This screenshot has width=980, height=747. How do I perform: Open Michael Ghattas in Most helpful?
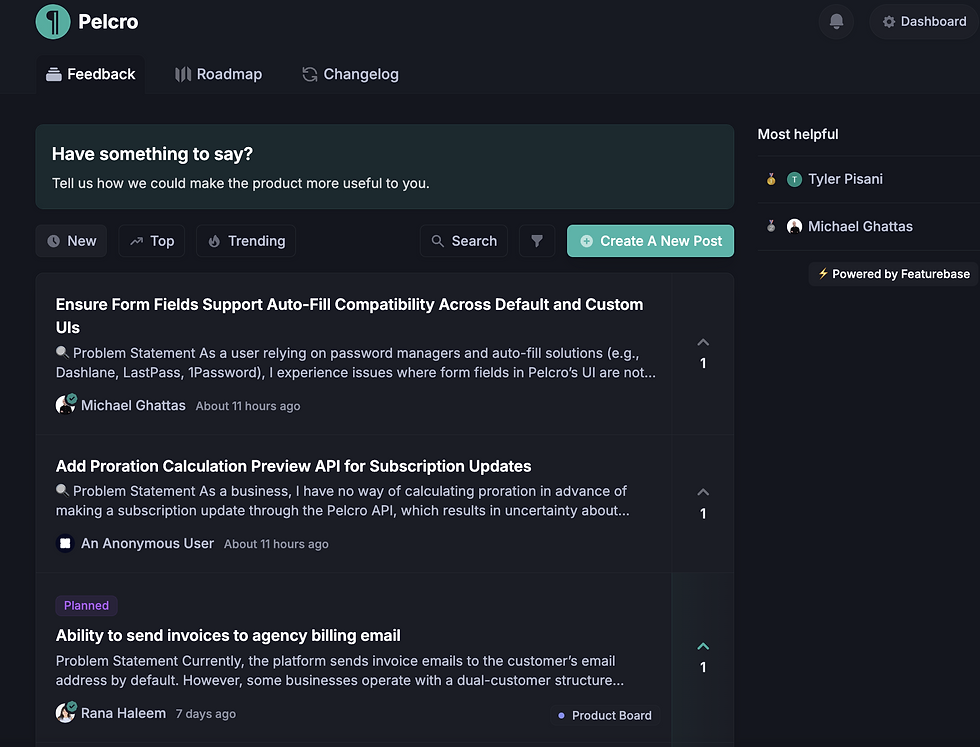point(860,226)
